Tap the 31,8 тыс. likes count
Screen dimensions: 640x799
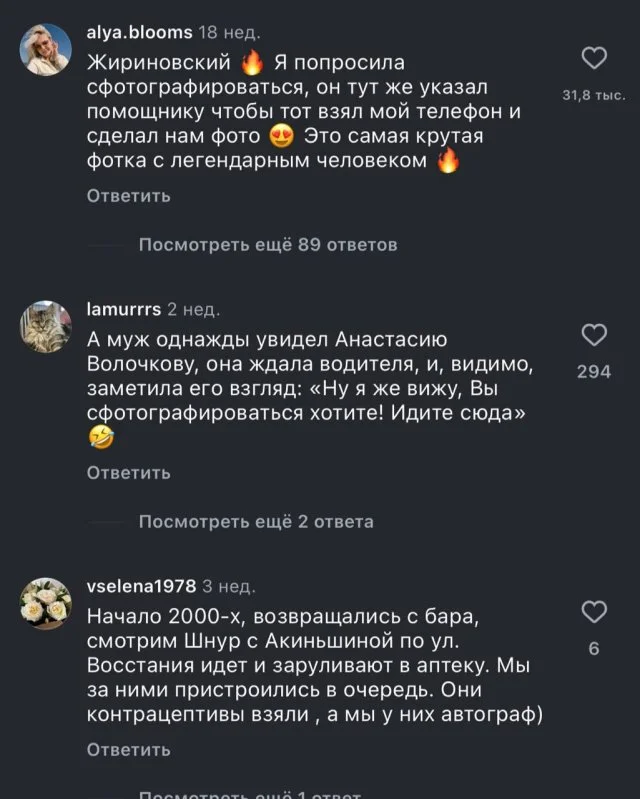594,96
